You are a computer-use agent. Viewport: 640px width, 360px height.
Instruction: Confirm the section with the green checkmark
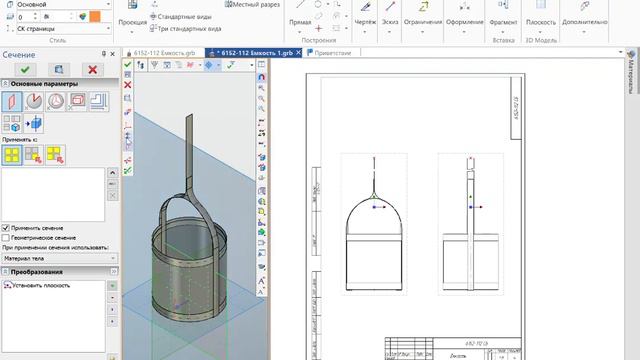[25, 70]
